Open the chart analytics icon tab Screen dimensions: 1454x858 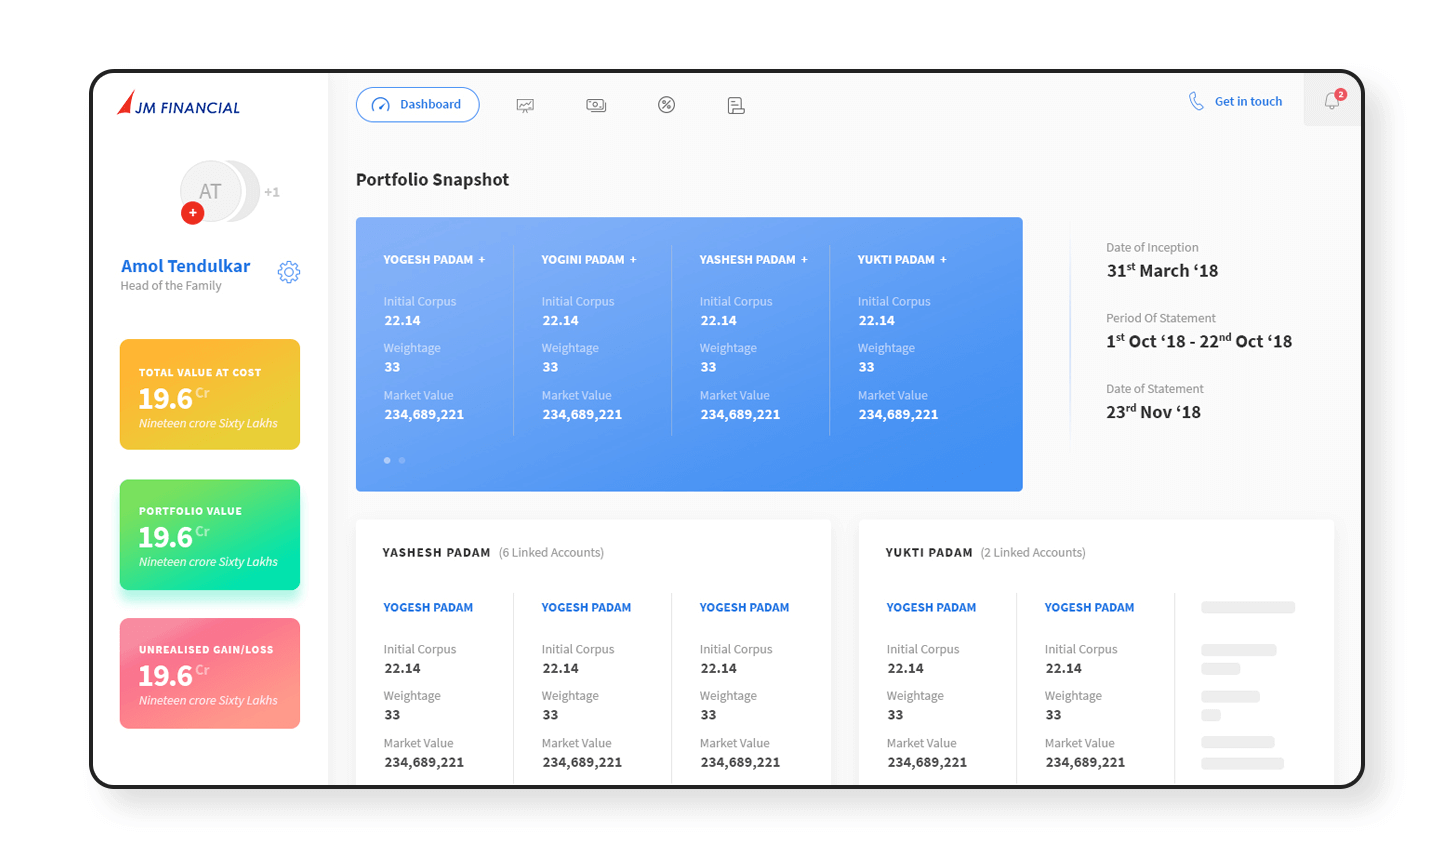[x=525, y=105]
